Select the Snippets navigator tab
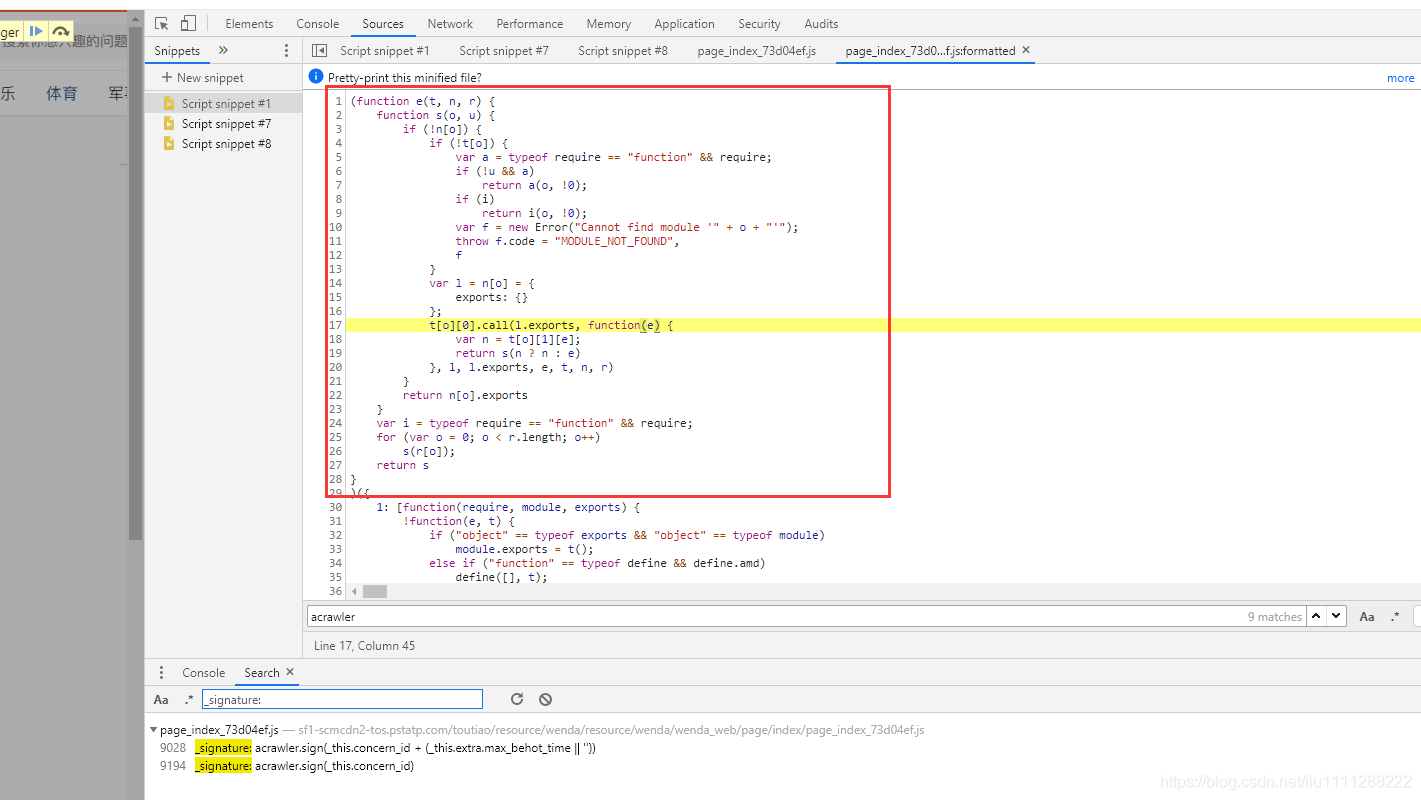 177,50
